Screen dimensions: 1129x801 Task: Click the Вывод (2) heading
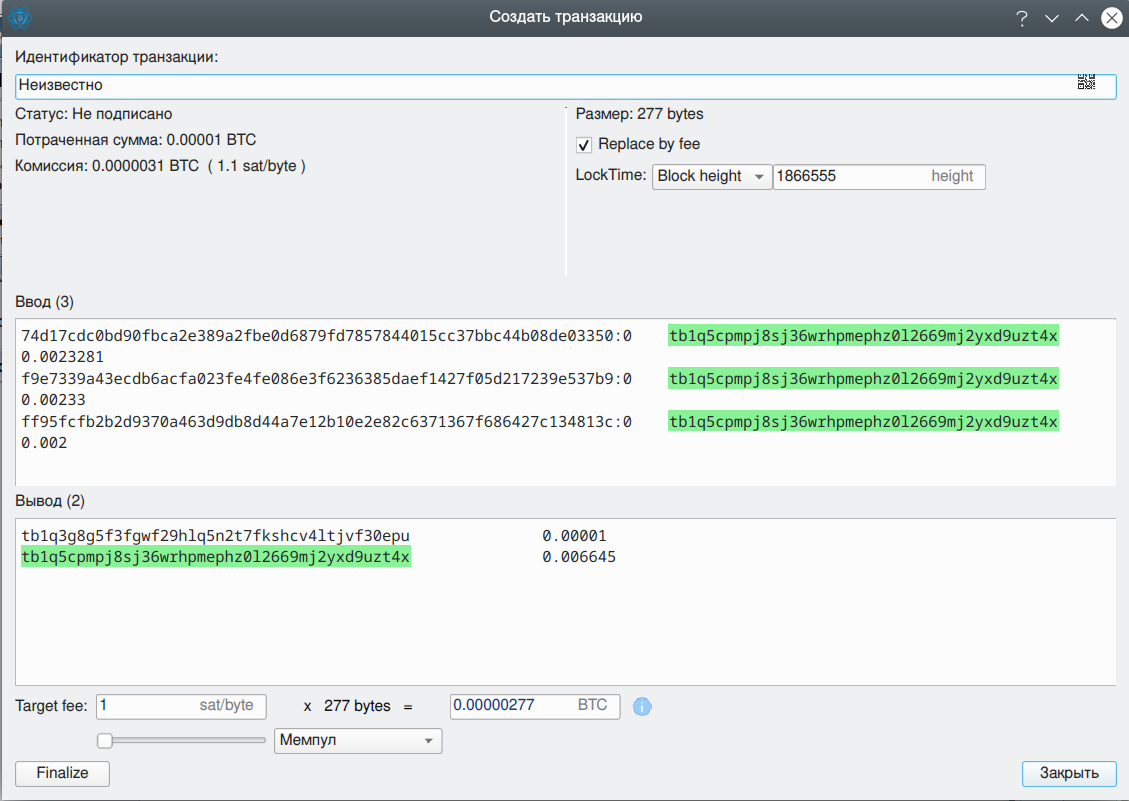click(50, 501)
